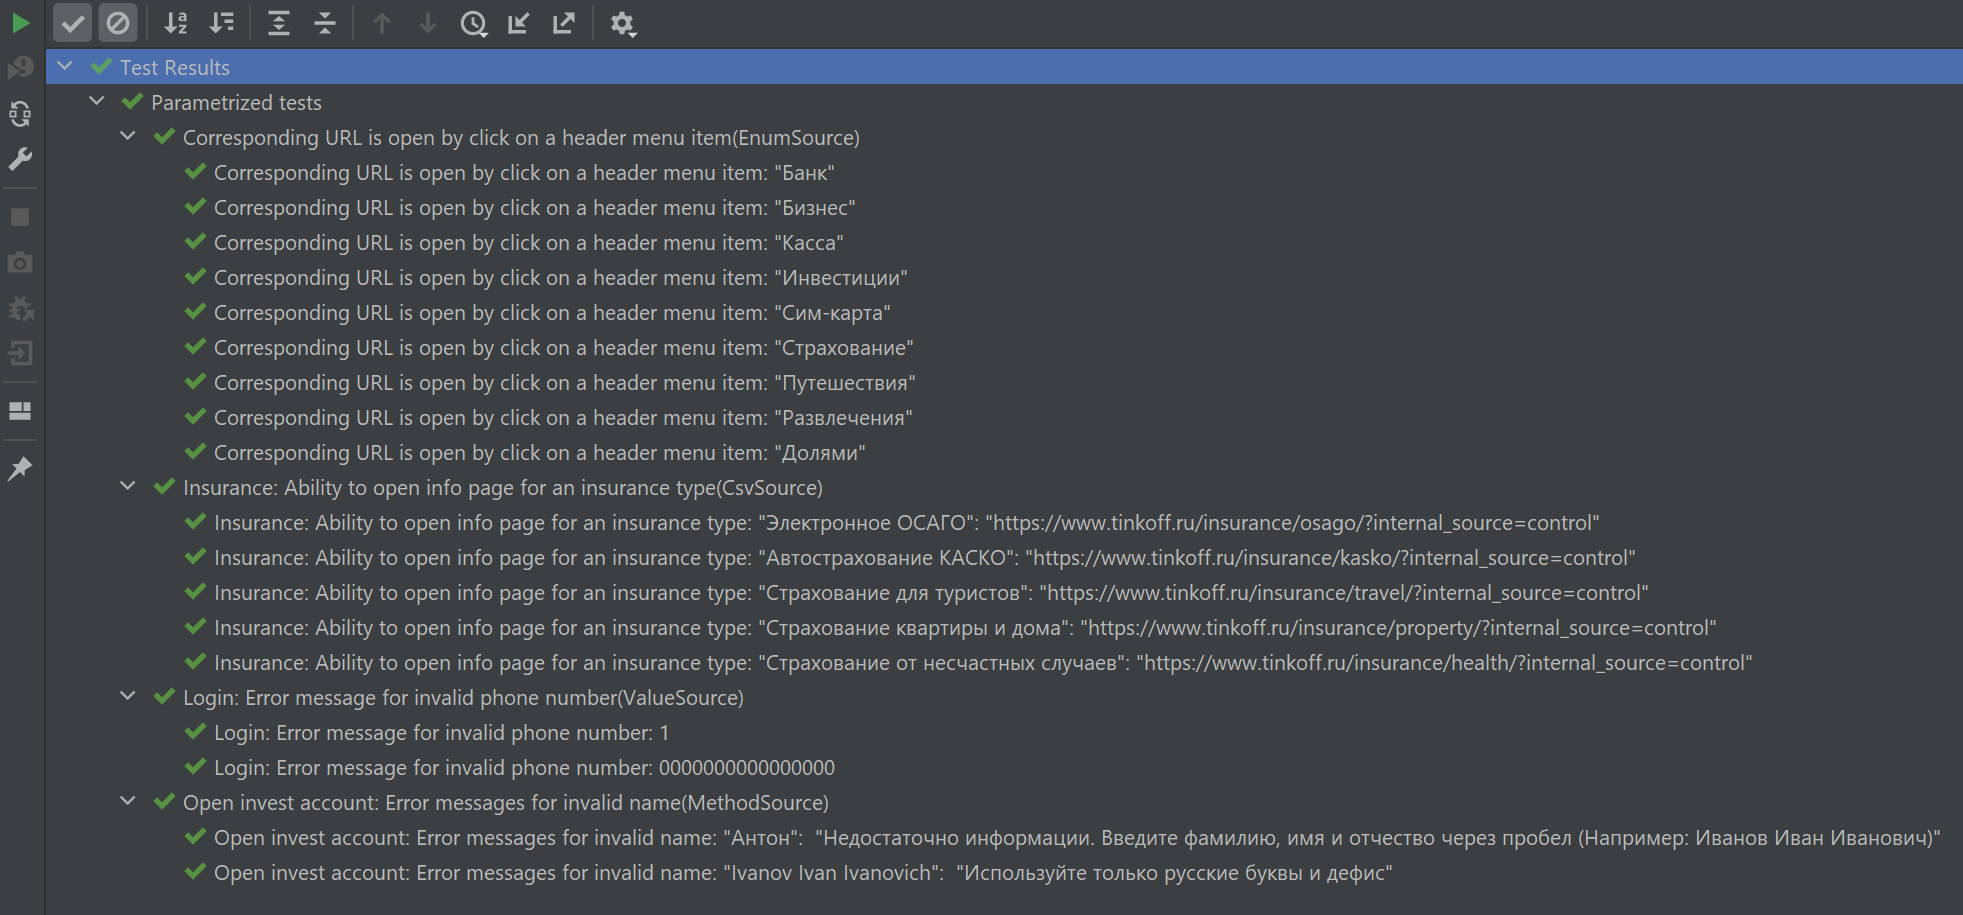The width and height of the screenshot is (1963, 915).
Task: Select invest account test "Ivanov Ivan Ivanovich"
Action: [x=802, y=873]
